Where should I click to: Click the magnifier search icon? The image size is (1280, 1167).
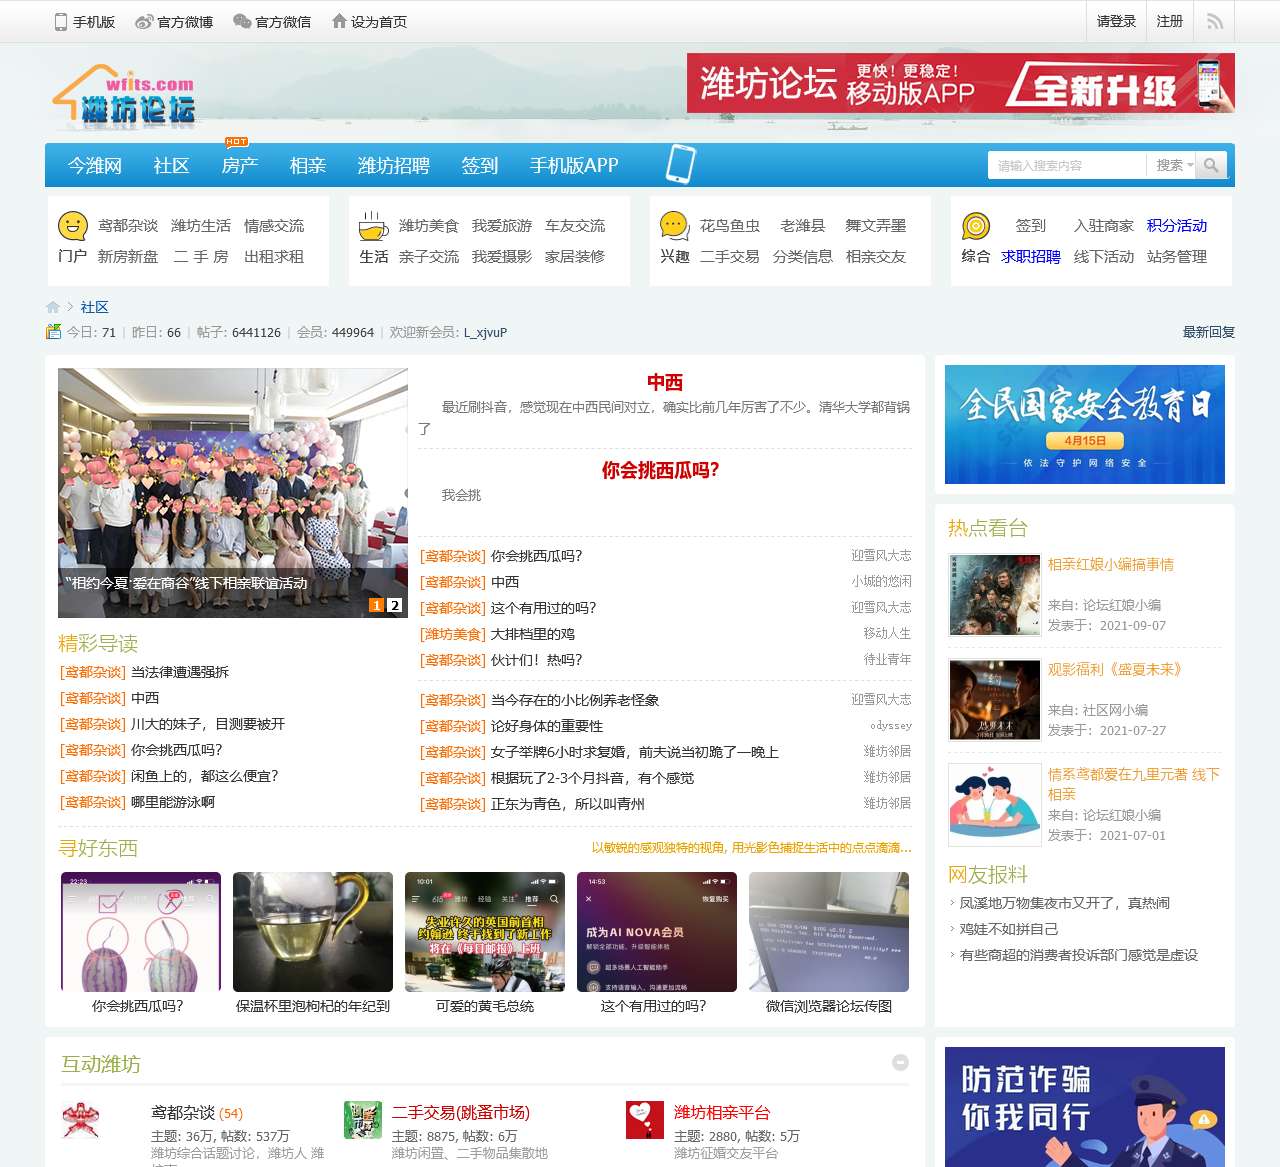click(1212, 165)
